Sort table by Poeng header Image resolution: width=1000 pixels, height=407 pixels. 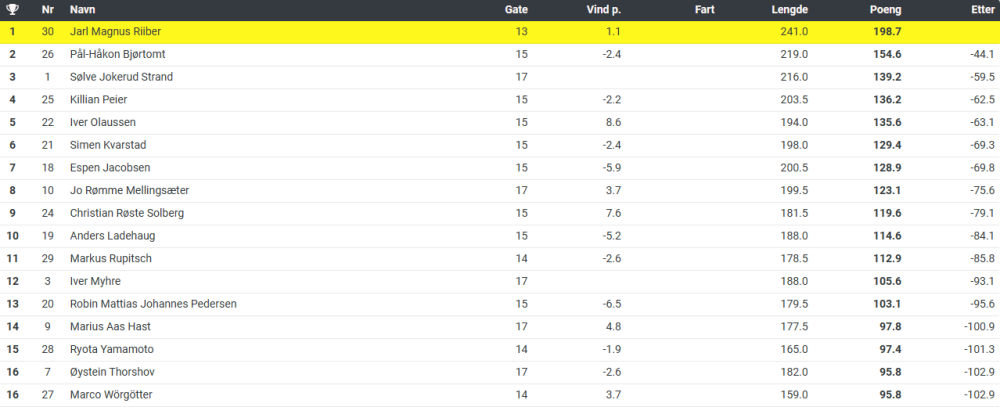885,10
